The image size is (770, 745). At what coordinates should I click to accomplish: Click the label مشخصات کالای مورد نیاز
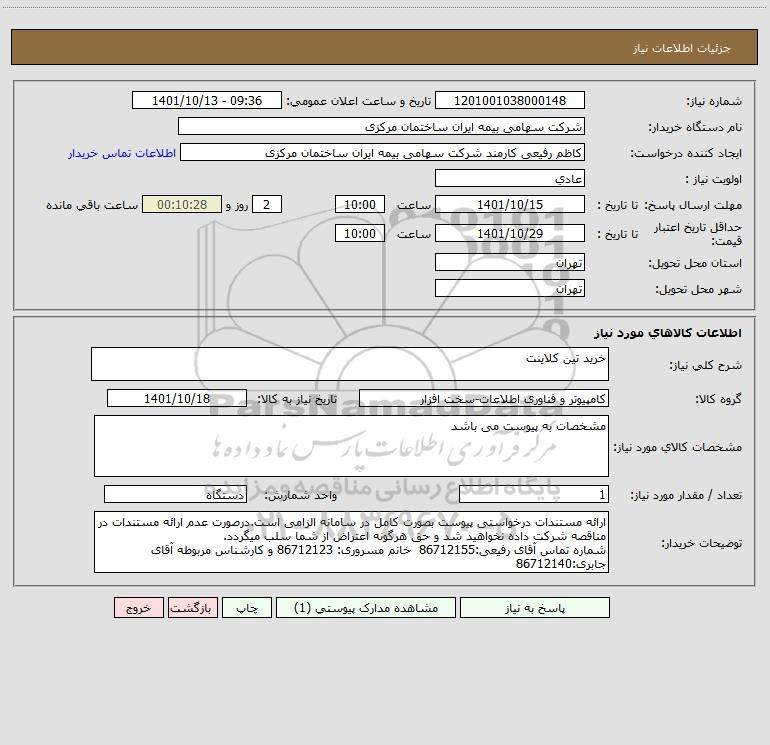678,447
